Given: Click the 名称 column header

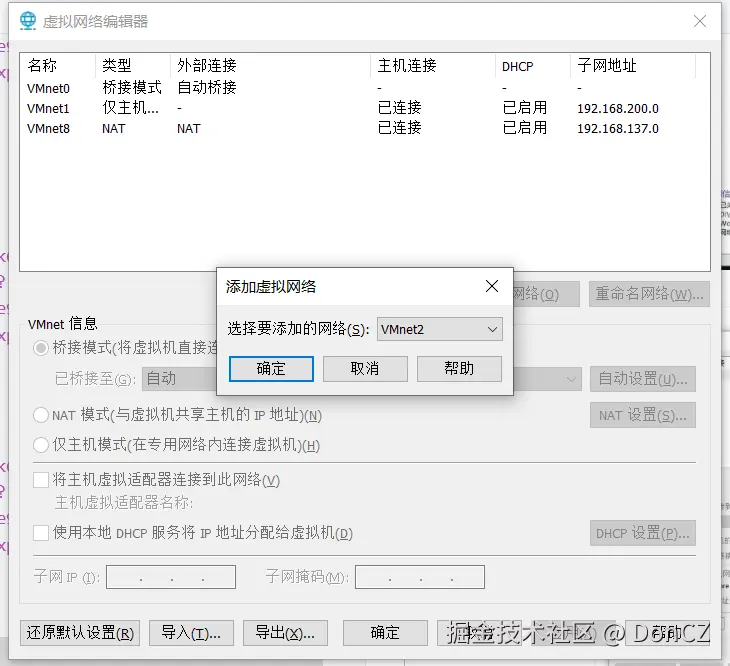Looking at the screenshot, I should [x=58, y=65].
